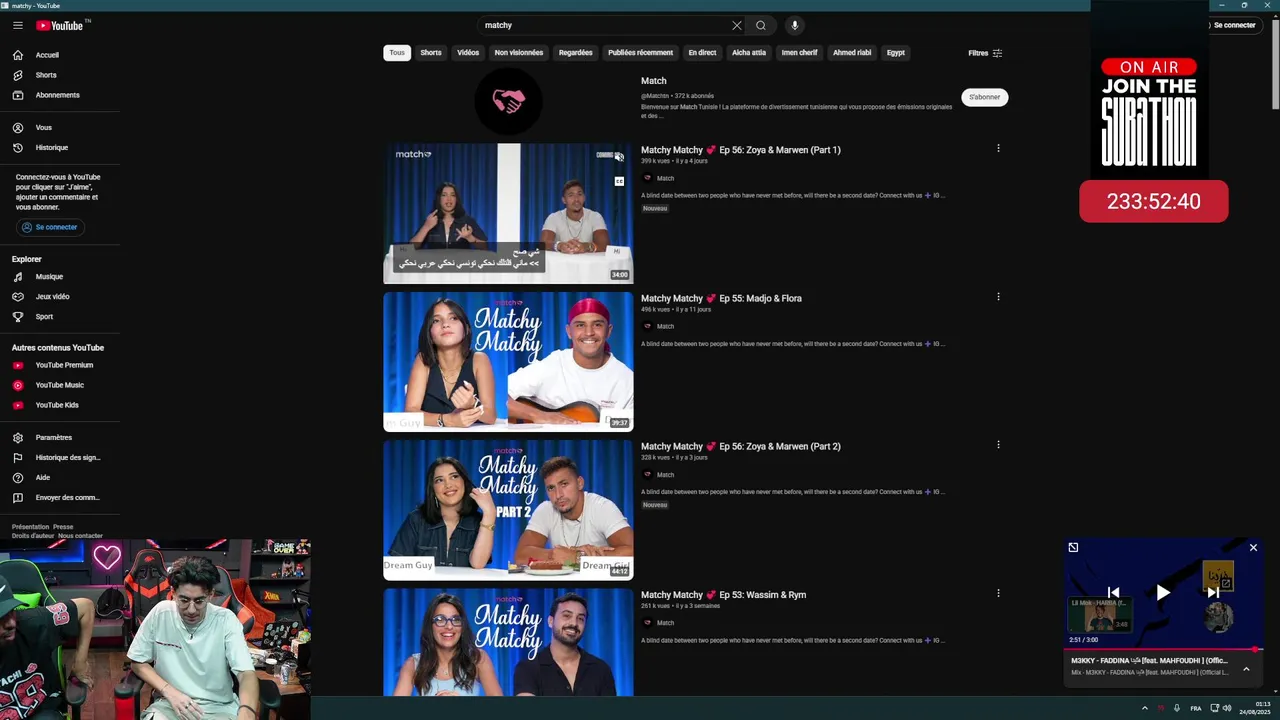Toggle captions on Ep 56 Part 1 preview
Screen dimensions: 1280x720
click(619, 181)
